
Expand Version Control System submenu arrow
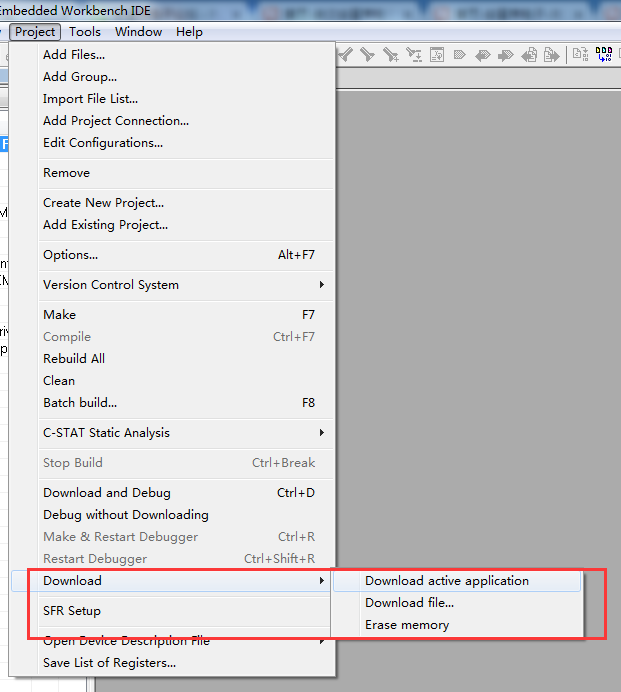[322, 285]
